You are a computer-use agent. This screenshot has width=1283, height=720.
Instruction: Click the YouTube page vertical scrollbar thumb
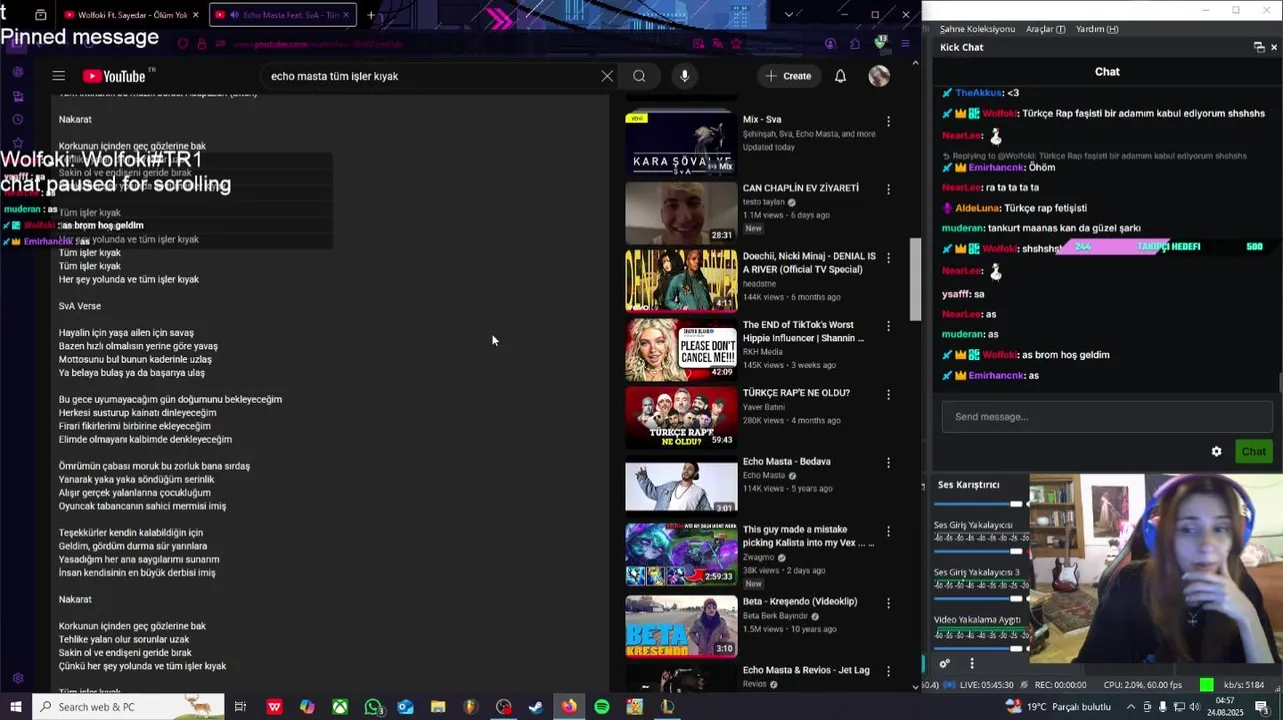(915, 280)
